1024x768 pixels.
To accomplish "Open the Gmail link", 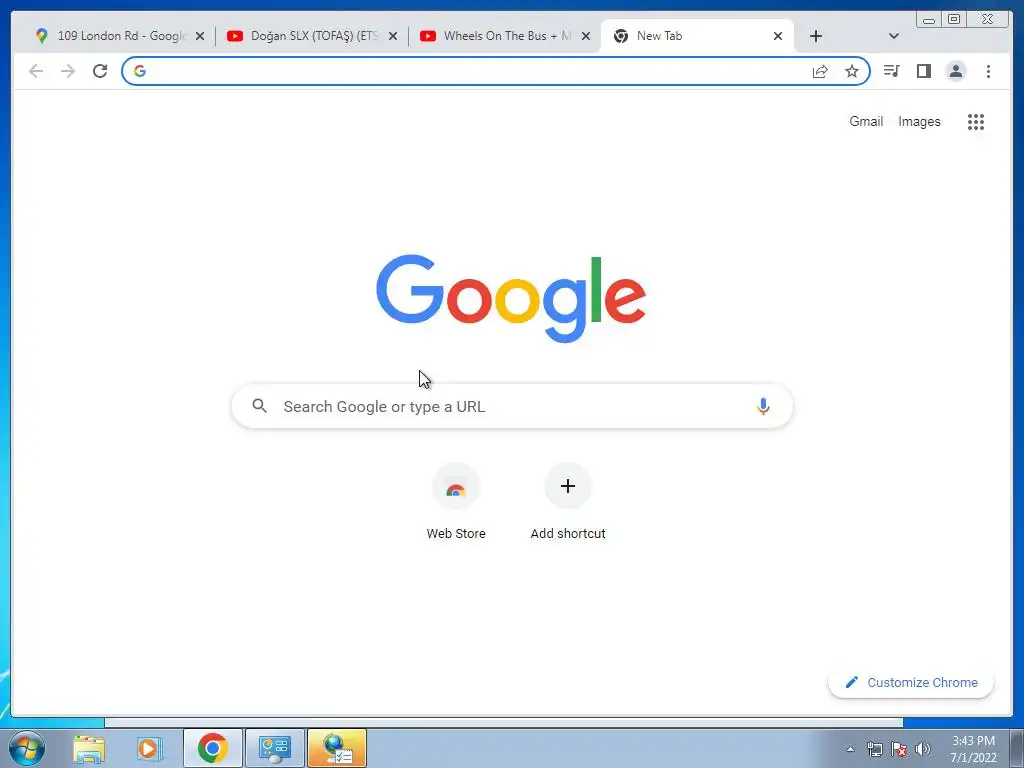I will [866, 121].
